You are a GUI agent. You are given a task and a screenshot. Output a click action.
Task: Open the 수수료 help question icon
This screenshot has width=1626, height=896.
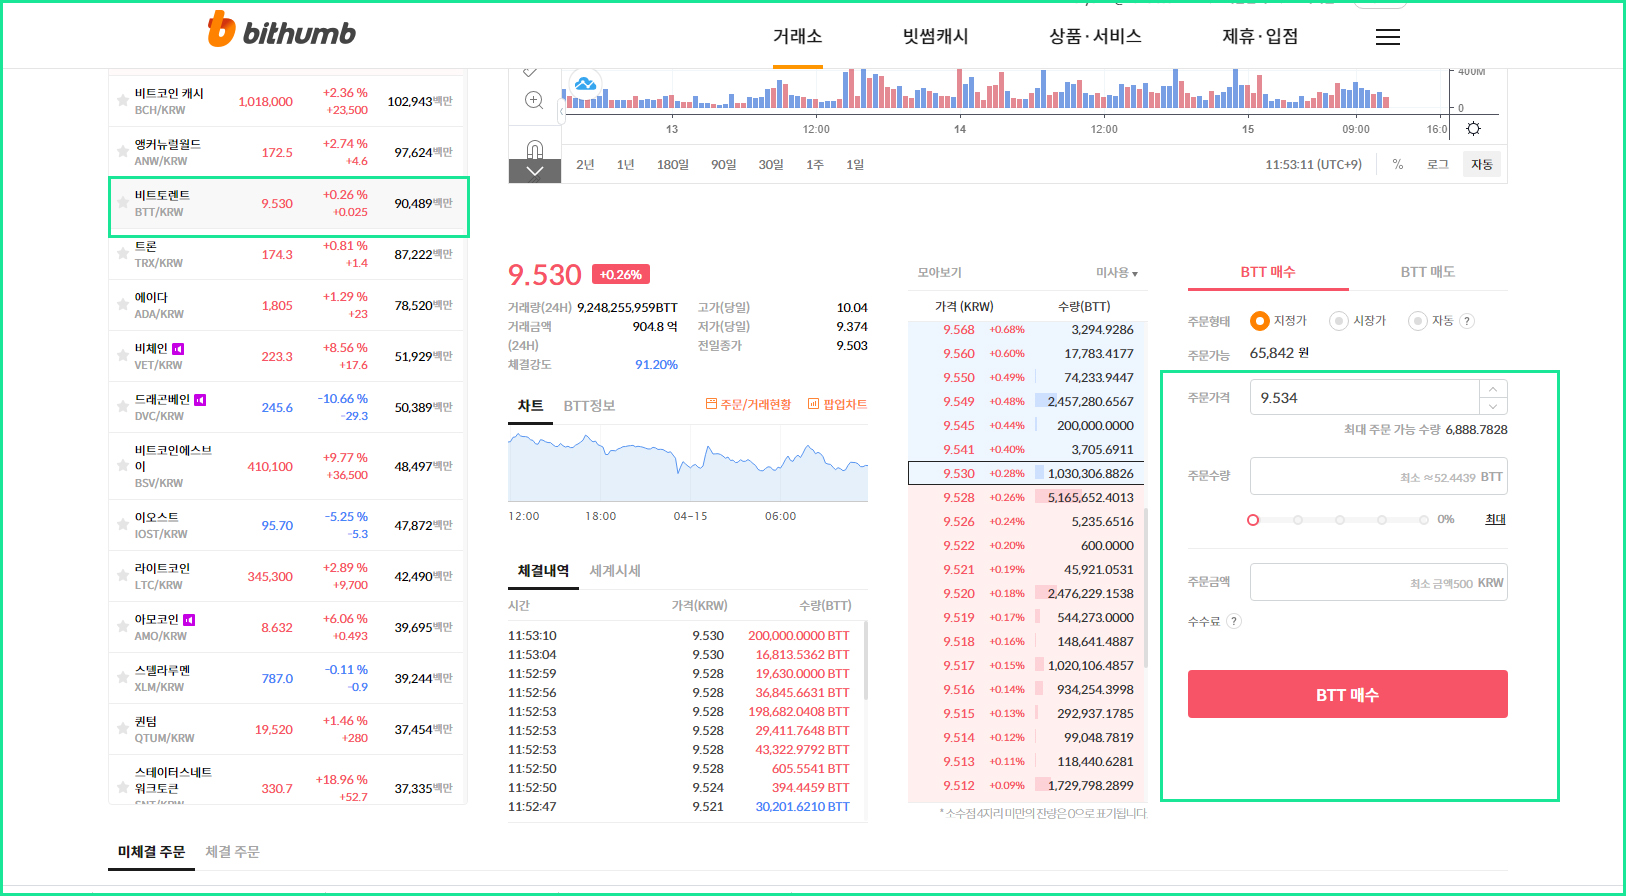coord(1234,621)
